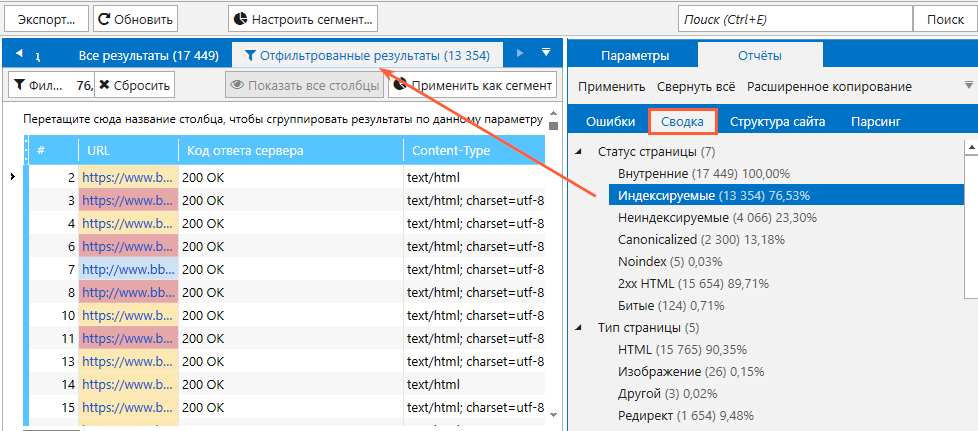Sort by the Content-Type column header
This screenshot has height=431, width=978.
coord(474,150)
